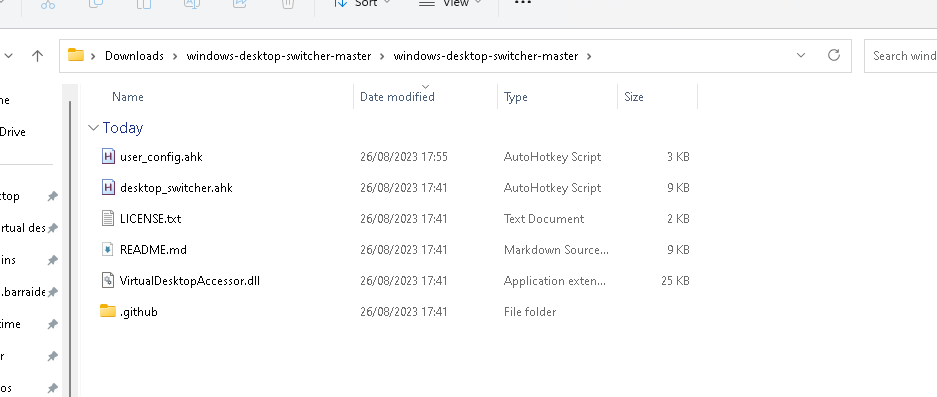Click the LICENSE.txt text document icon
This screenshot has height=397, width=937.
(x=108, y=218)
